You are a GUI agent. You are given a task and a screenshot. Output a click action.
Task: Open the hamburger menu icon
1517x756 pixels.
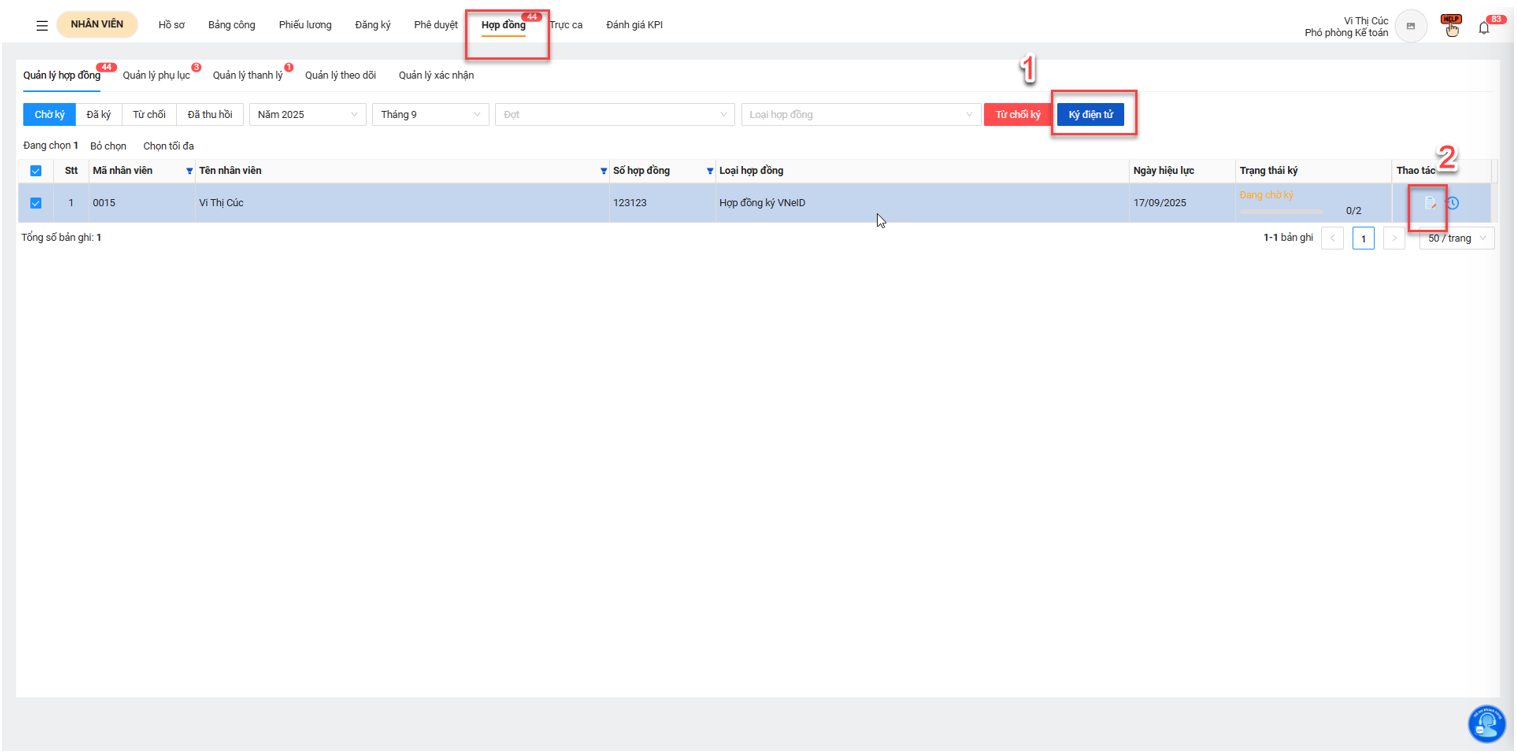pyautogui.click(x=42, y=26)
